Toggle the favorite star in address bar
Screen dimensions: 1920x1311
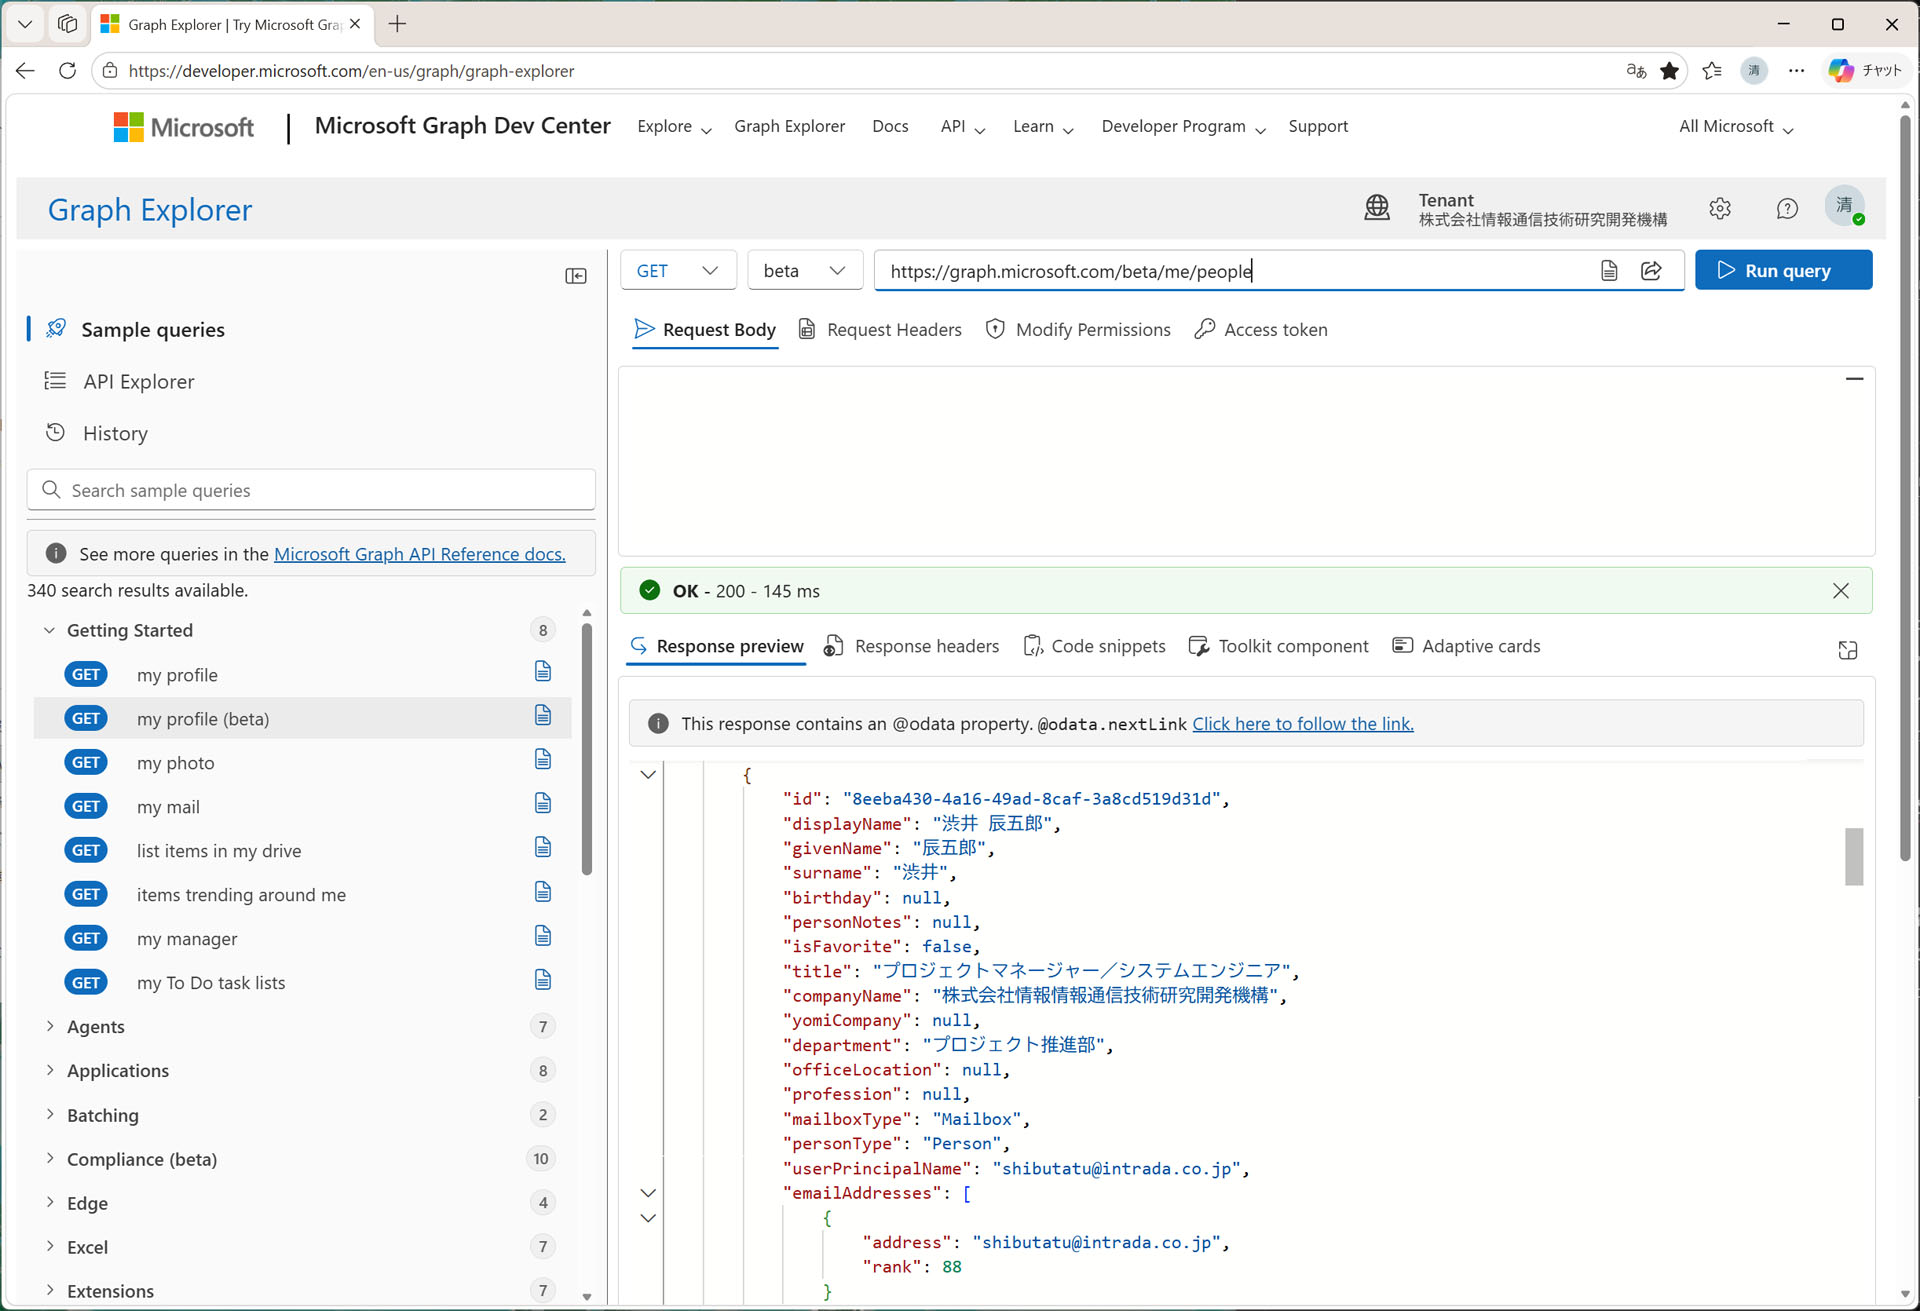coord(1670,71)
